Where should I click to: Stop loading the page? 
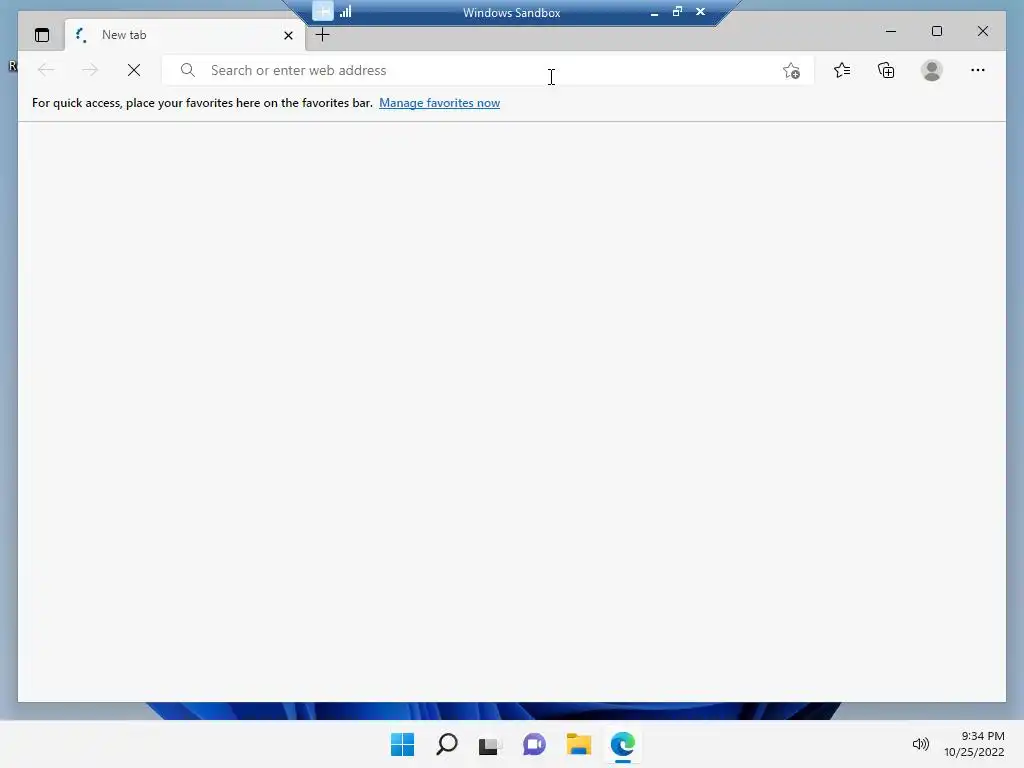point(134,70)
